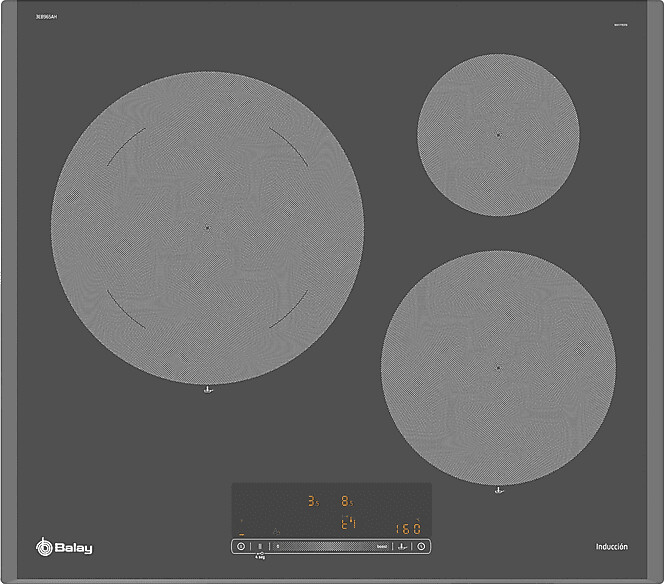Tap the pause/lock key icon
Screen dimensions: 664x584
260,547
